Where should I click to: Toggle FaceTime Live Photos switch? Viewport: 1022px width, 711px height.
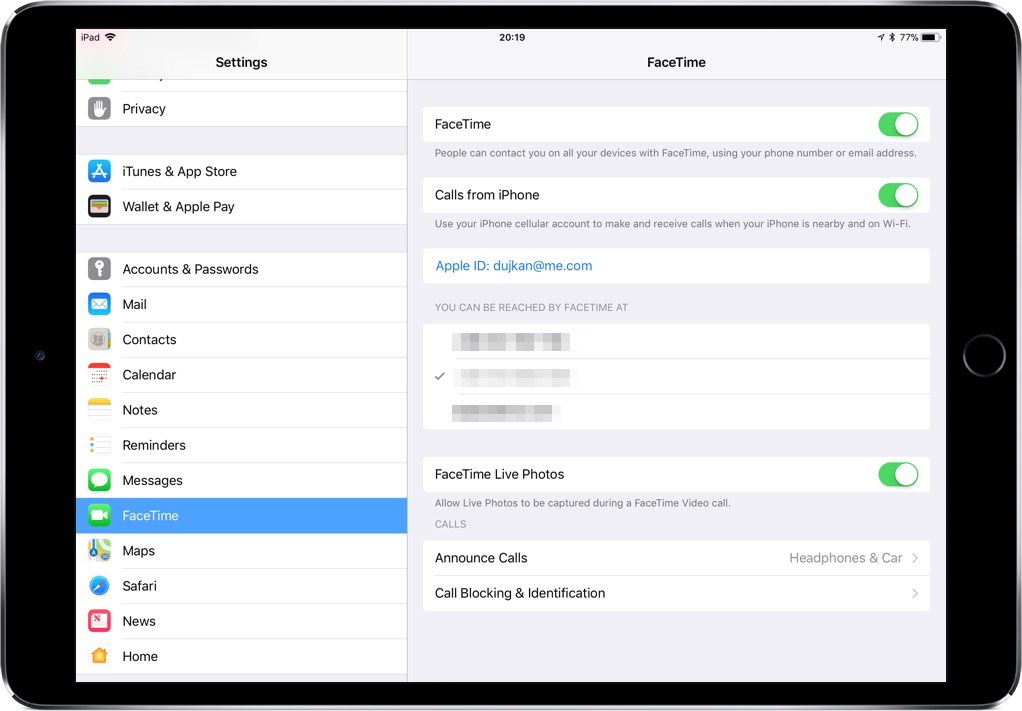[x=898, y=474]
